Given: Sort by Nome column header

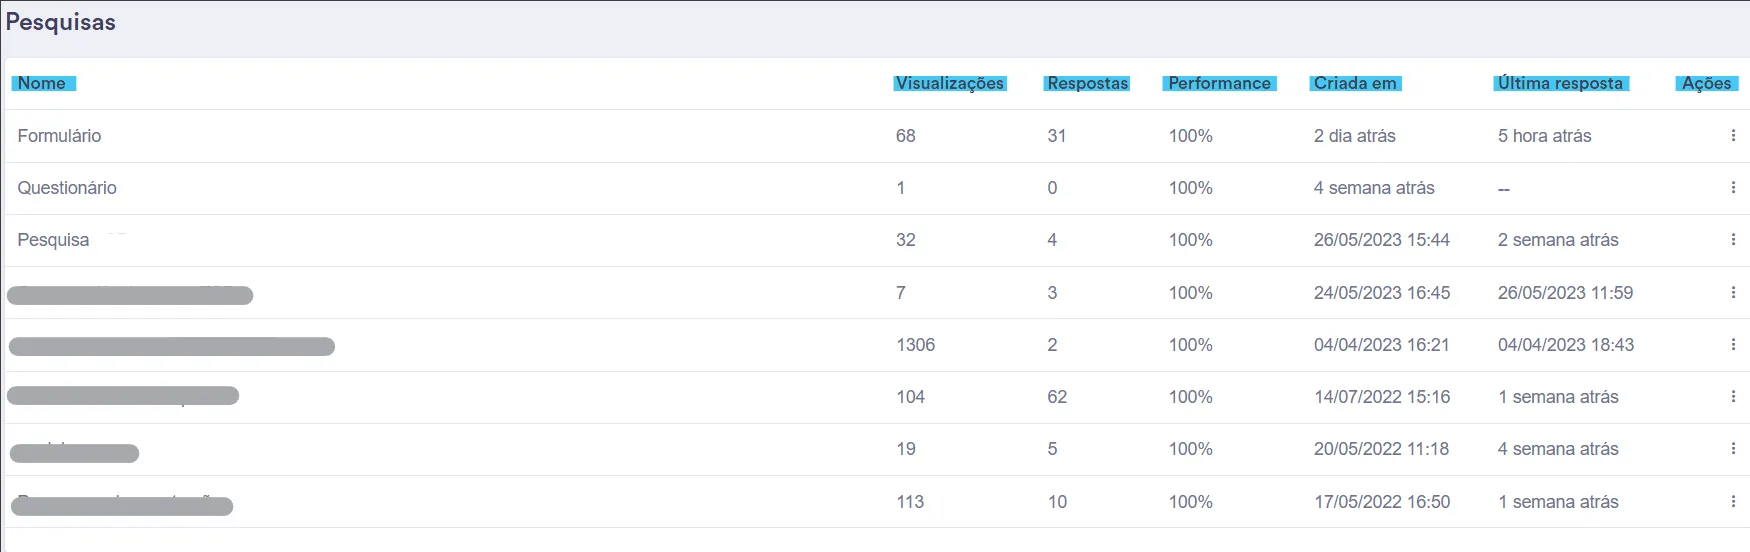Looking at the screenshot, I should pyautogui.click(x=42, y=83).
